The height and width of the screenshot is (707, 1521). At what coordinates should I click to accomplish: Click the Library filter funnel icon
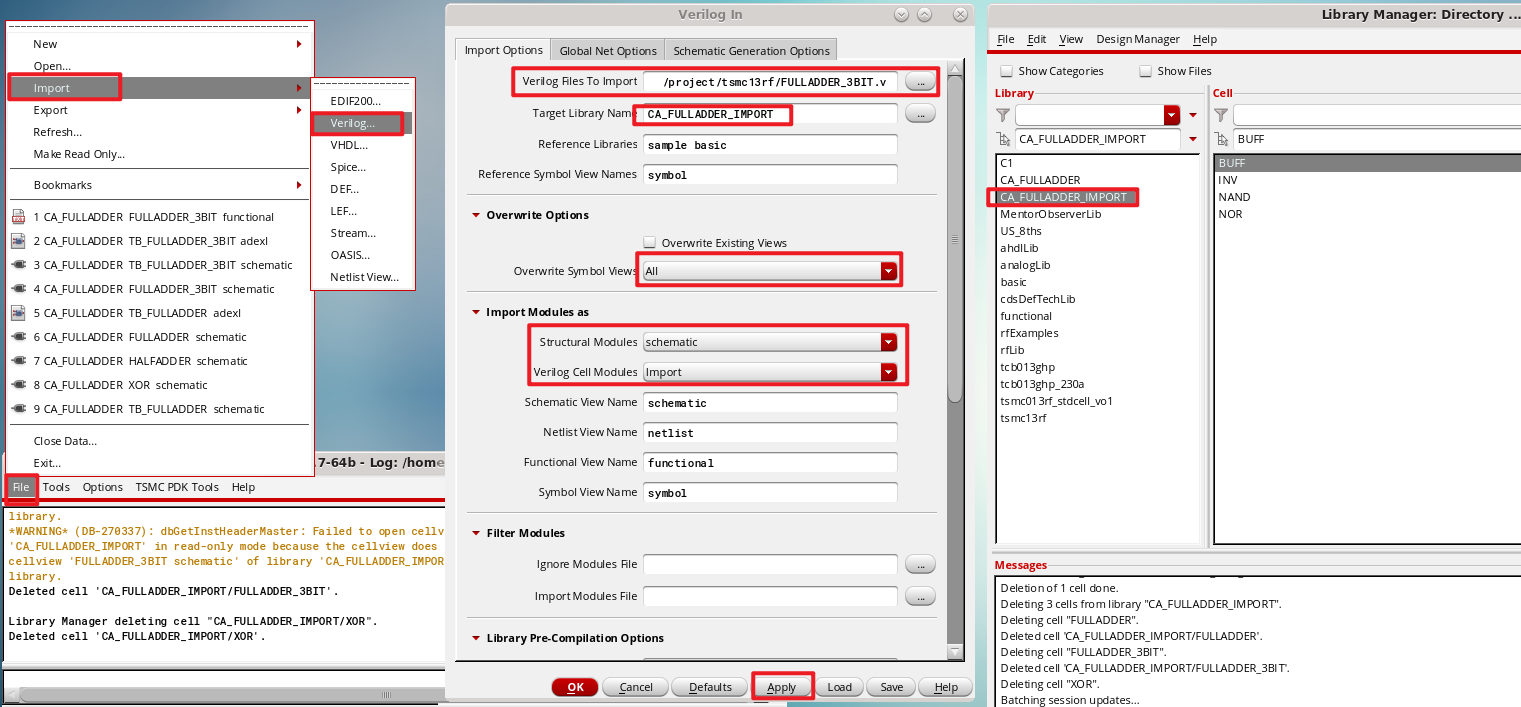click(x=1002, y=114)
